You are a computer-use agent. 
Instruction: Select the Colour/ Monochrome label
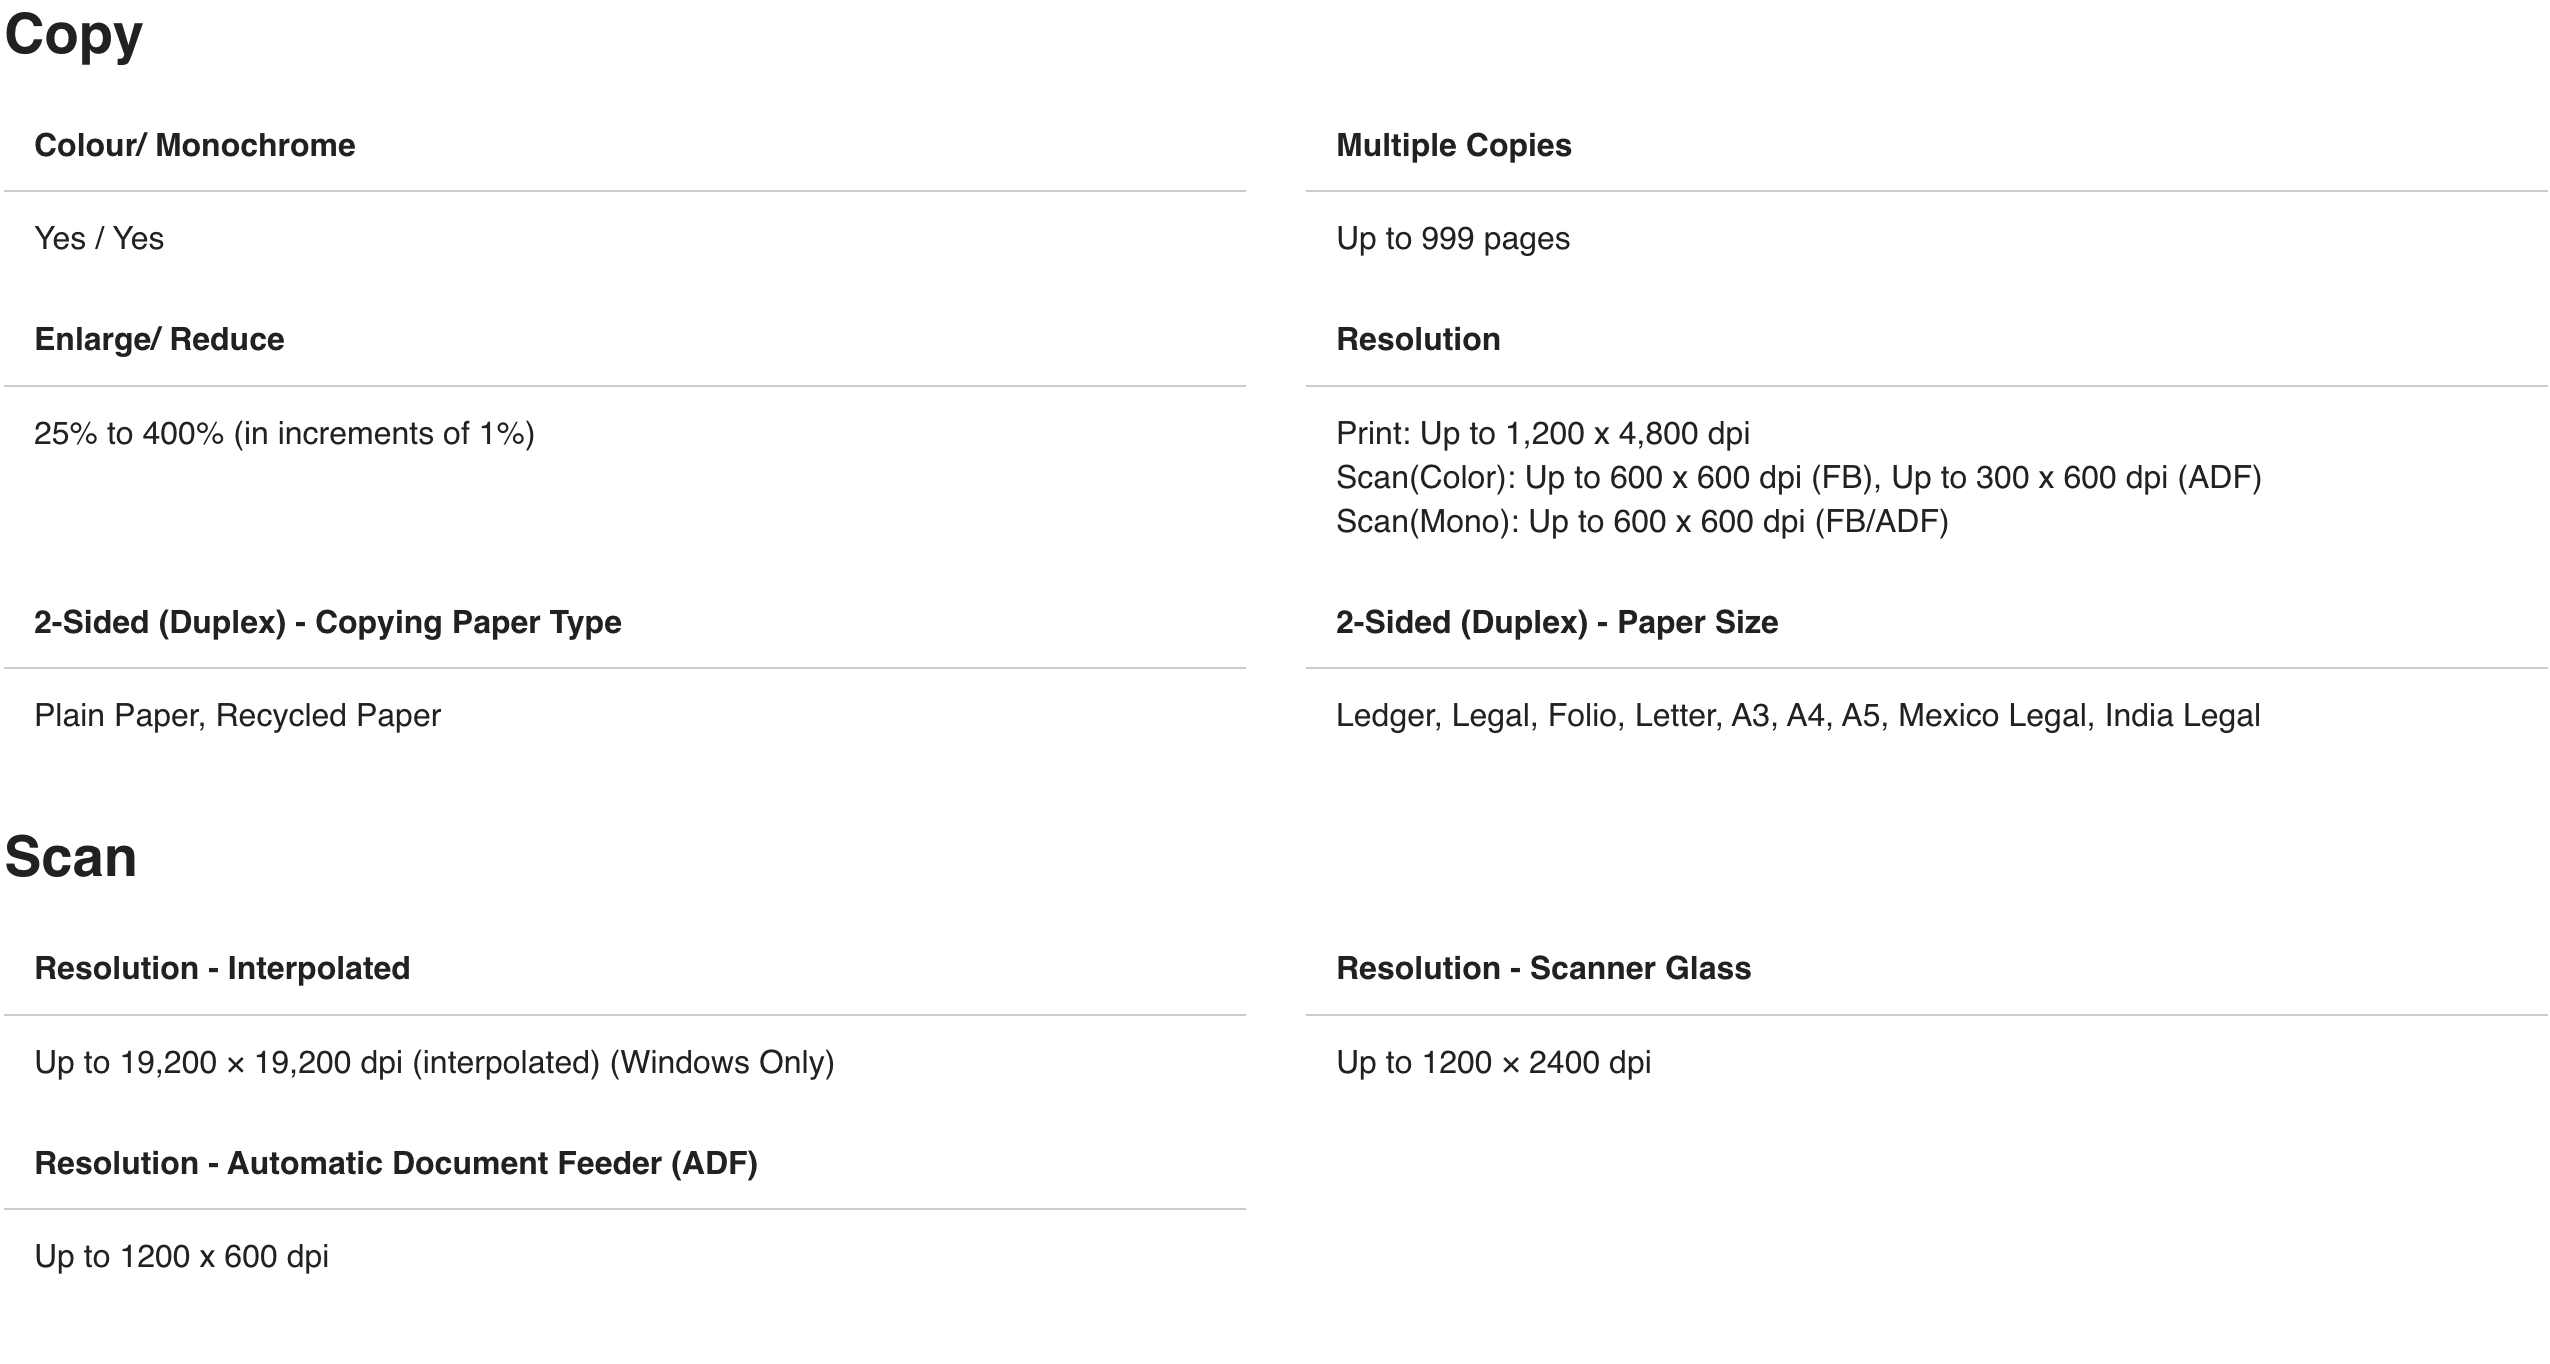[x=195, y=145]
